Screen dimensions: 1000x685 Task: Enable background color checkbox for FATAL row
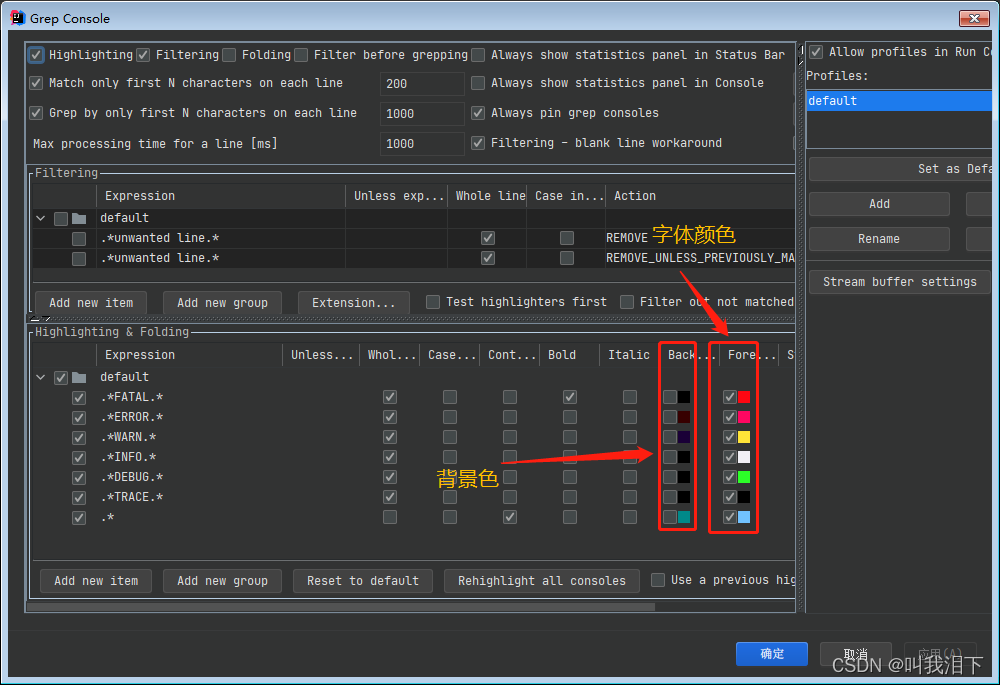669,397
